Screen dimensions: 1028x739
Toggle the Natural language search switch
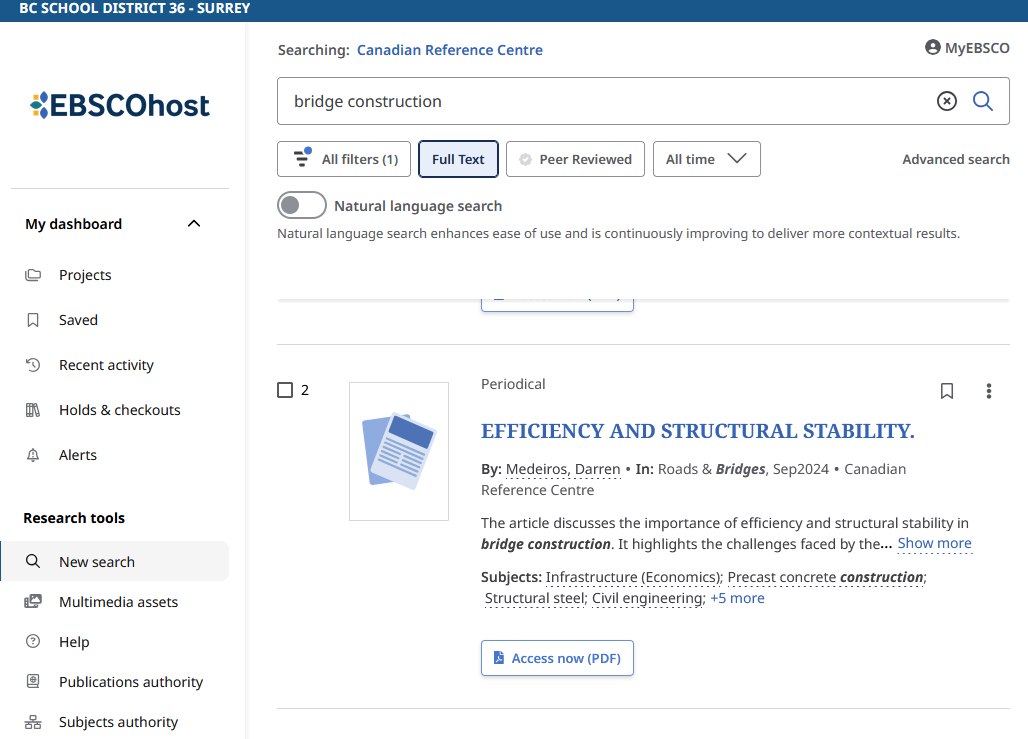pos(302,205)
